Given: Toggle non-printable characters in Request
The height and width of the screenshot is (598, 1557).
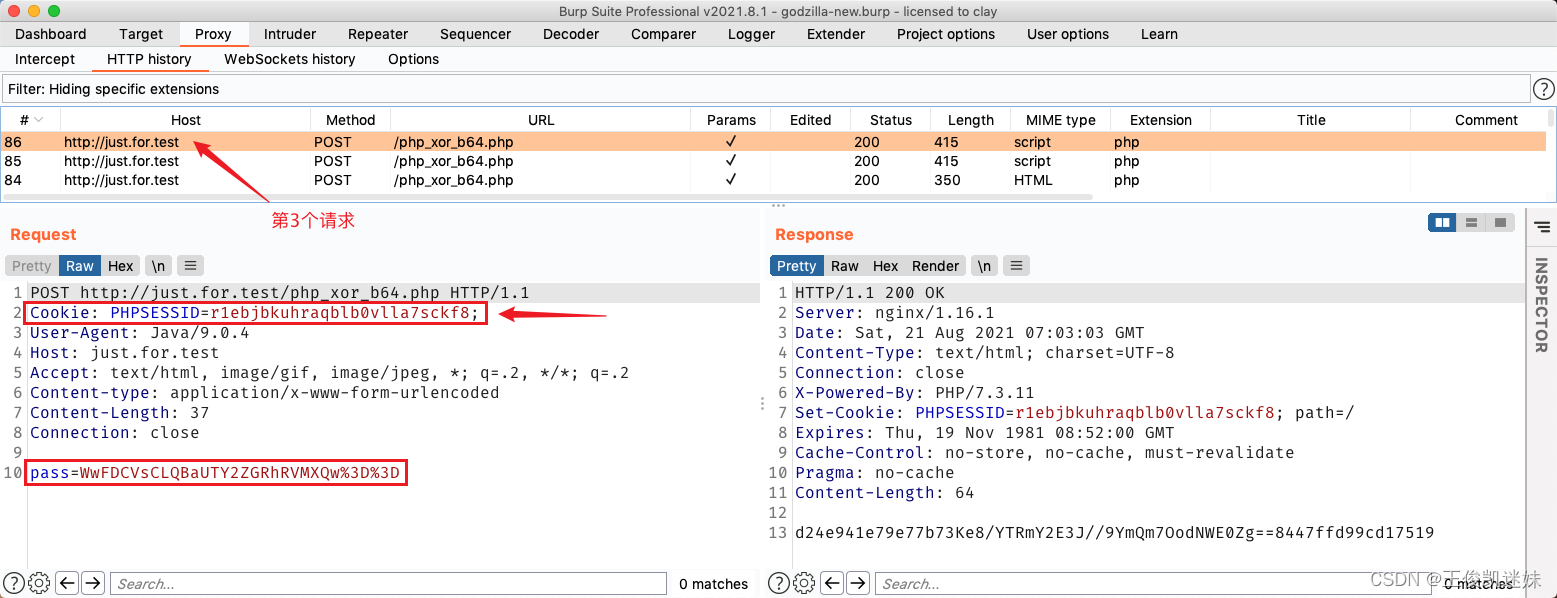Looking at the screenshot, I should [158, 266].
